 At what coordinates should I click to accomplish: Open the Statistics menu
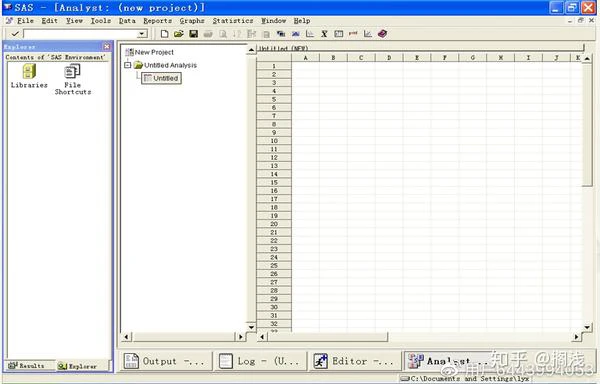click(x=233, y=21)
